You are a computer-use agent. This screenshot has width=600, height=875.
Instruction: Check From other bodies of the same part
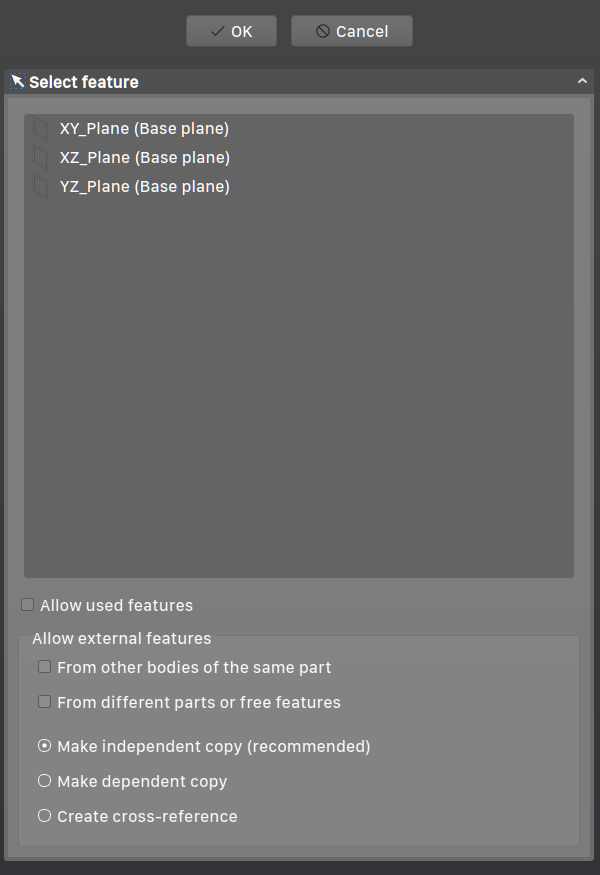coord(45,666)
